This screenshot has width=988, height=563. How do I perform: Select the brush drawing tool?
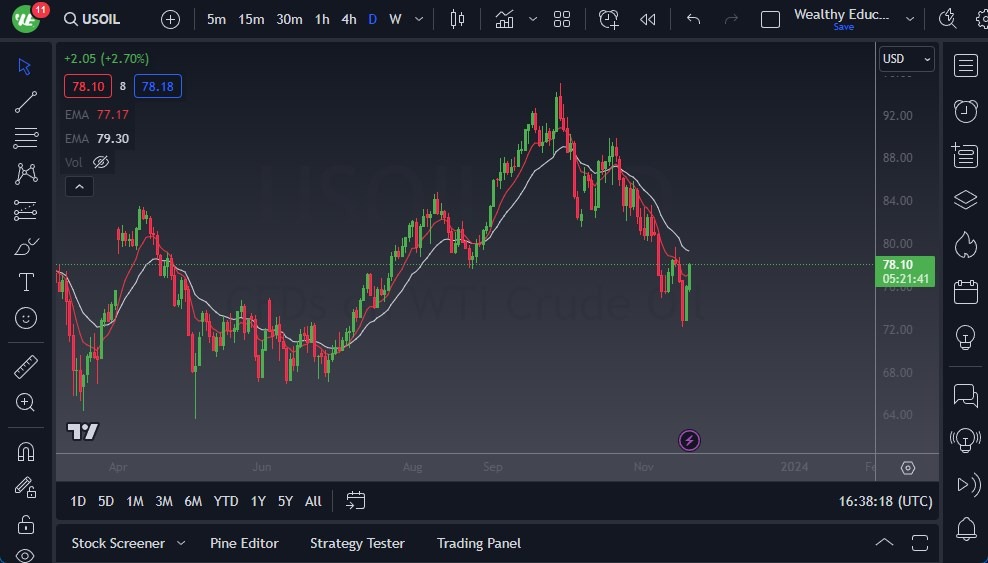click(x=26, y=246)
